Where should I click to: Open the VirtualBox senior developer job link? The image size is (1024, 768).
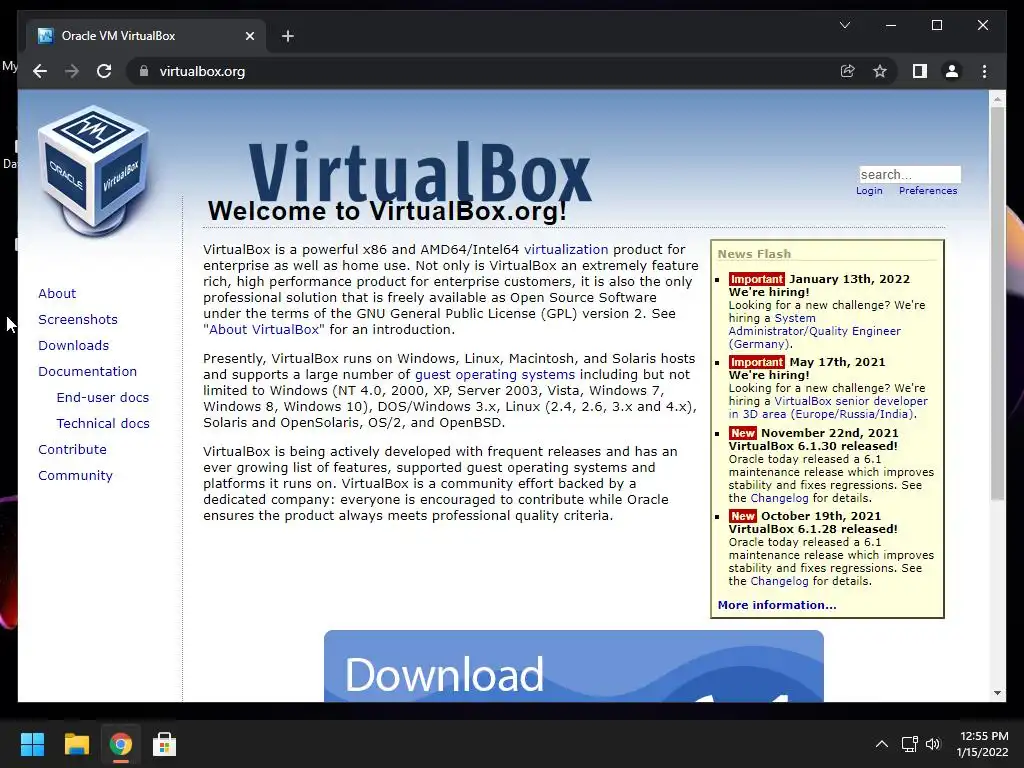click(828, 408)
